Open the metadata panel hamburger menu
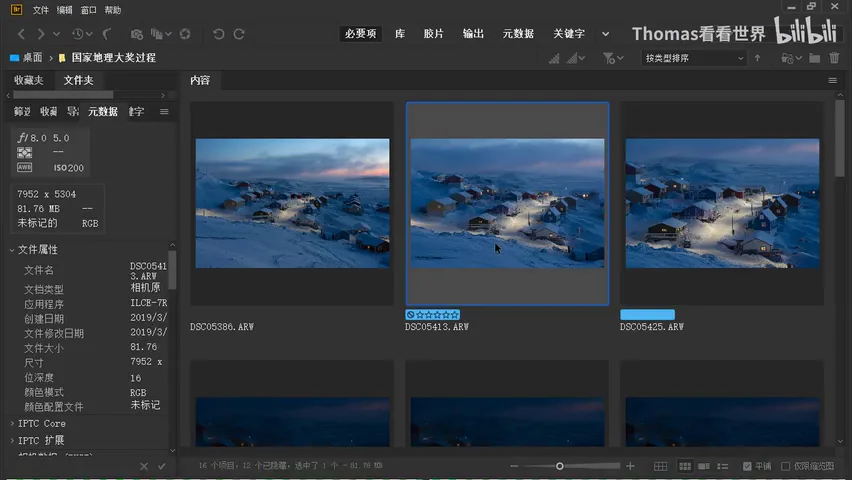Viewport: 852px width, 480px height. tap(164, 111)
